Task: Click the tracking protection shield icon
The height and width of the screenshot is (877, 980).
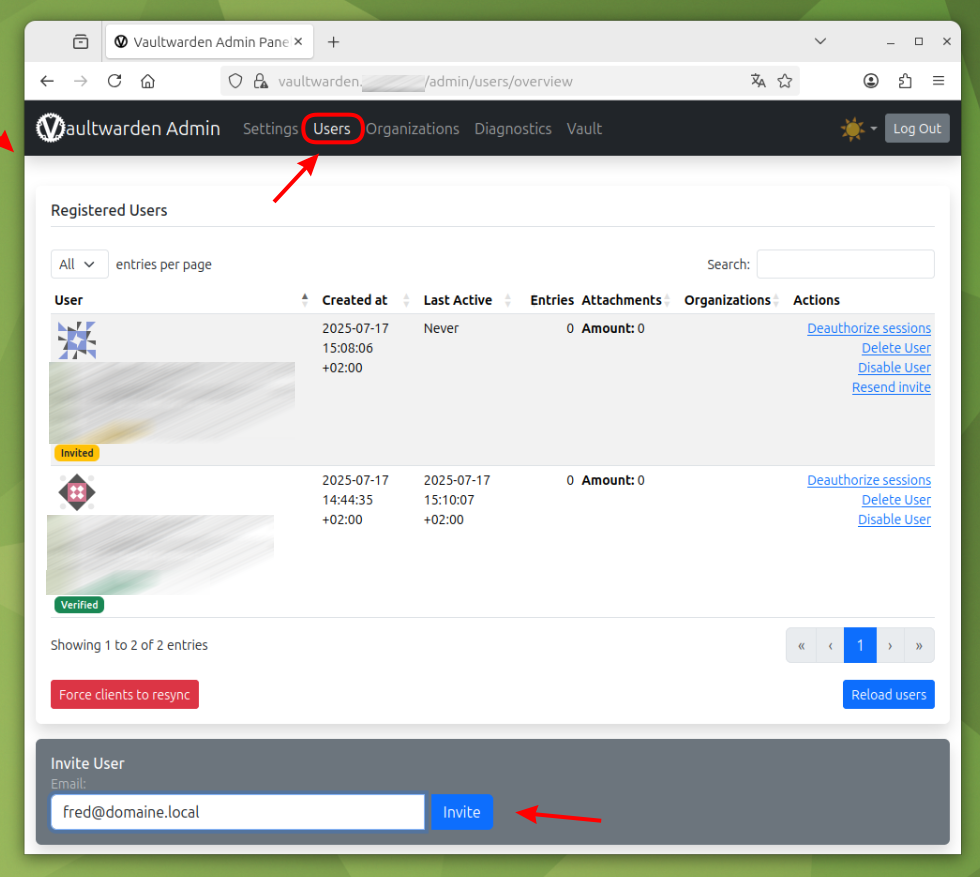Action: click(235, 81)
